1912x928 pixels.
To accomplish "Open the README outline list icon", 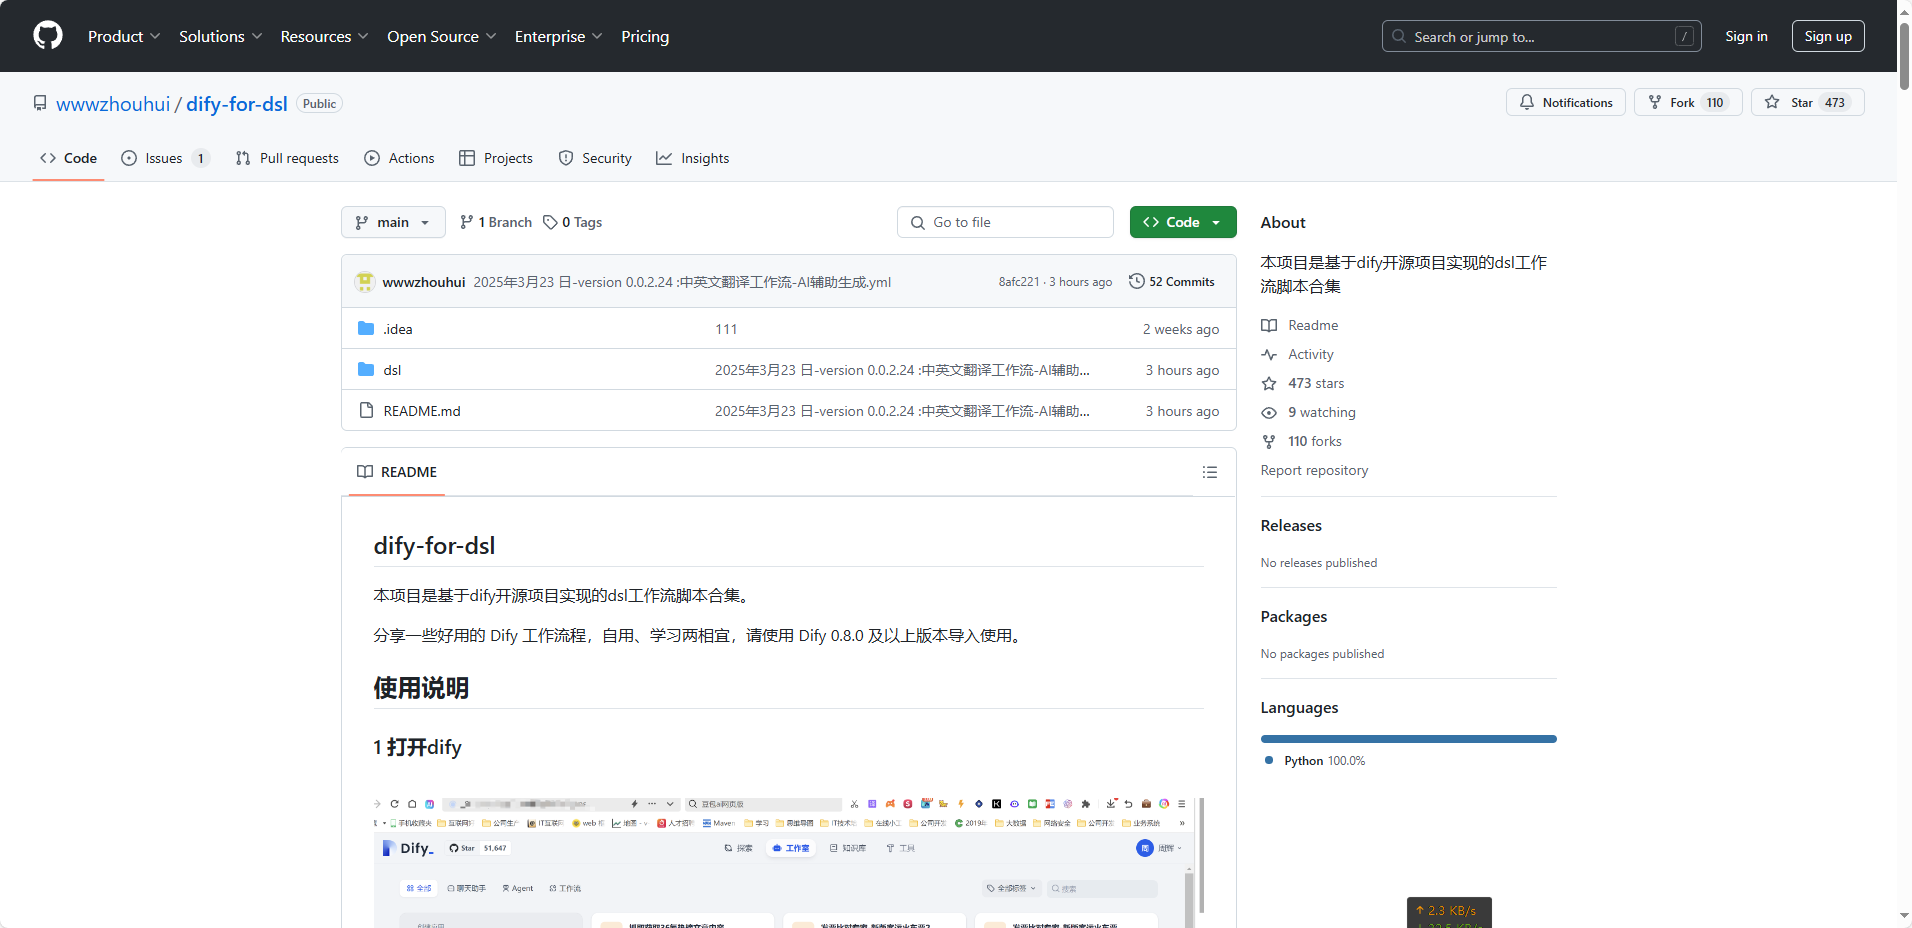I will click(1209, 472).
